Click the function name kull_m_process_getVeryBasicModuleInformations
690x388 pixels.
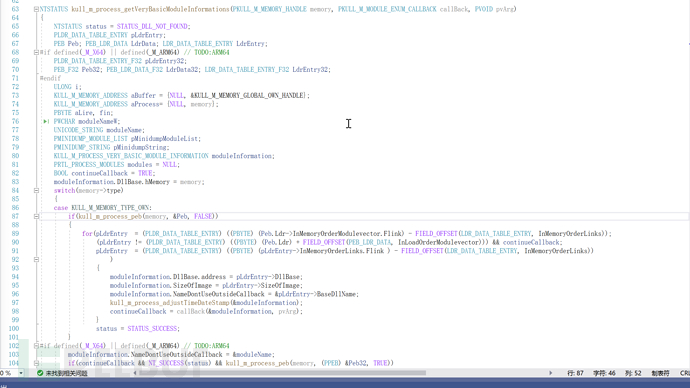(150, 9)
